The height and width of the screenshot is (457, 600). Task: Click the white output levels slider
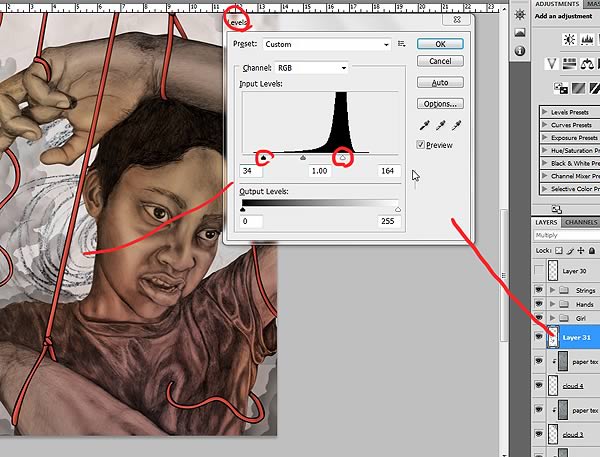398,209
